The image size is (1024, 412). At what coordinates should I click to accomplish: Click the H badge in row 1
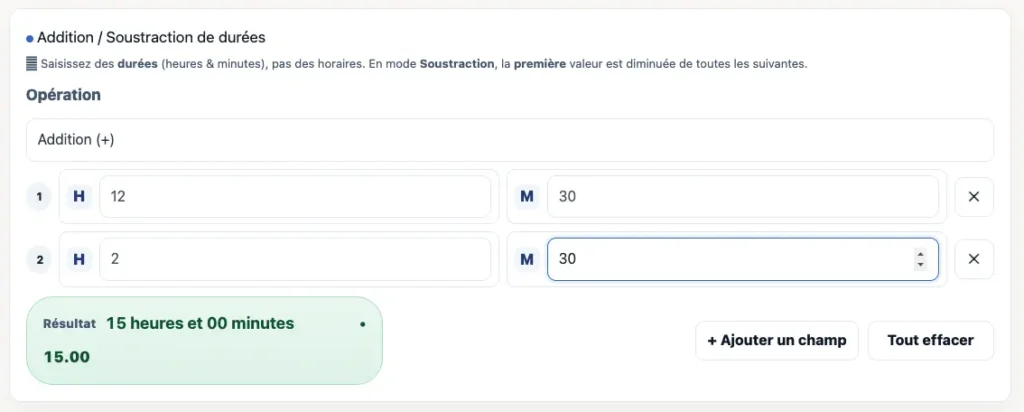[x=79, y=197]
